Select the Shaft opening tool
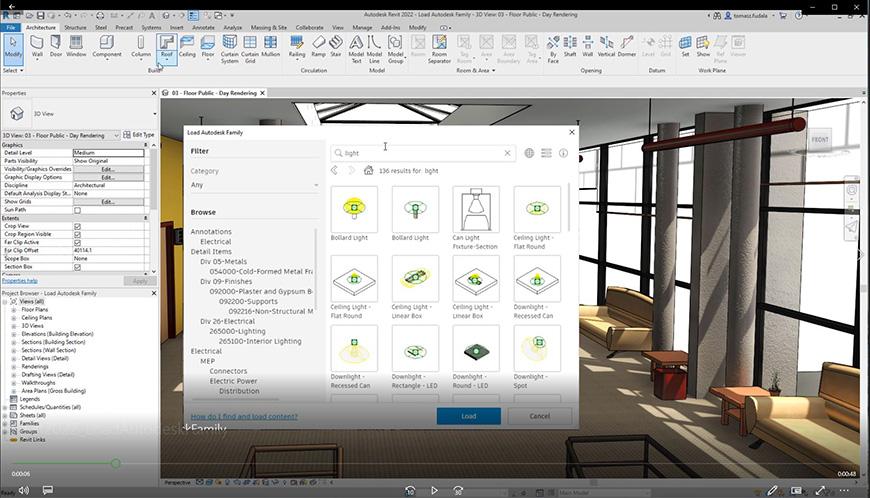The image size is (870, 498). pos(570,47)
